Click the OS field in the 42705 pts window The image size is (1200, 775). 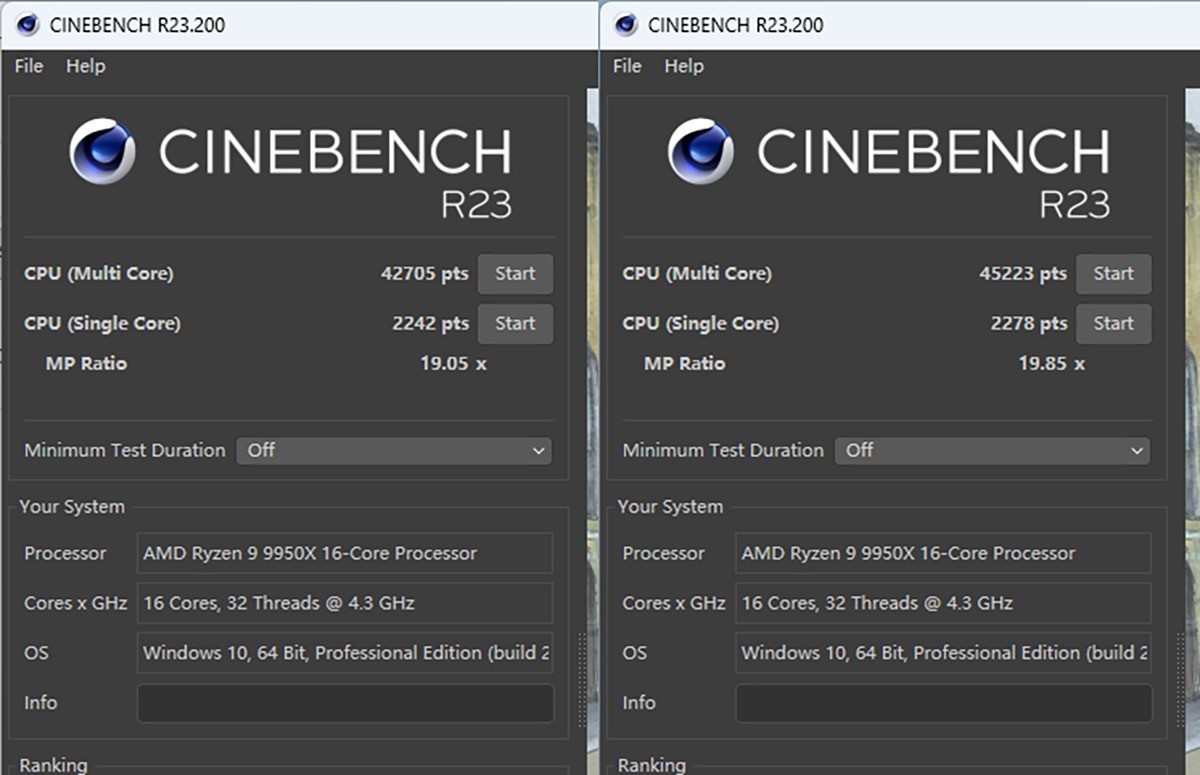[x=345, y=653]
